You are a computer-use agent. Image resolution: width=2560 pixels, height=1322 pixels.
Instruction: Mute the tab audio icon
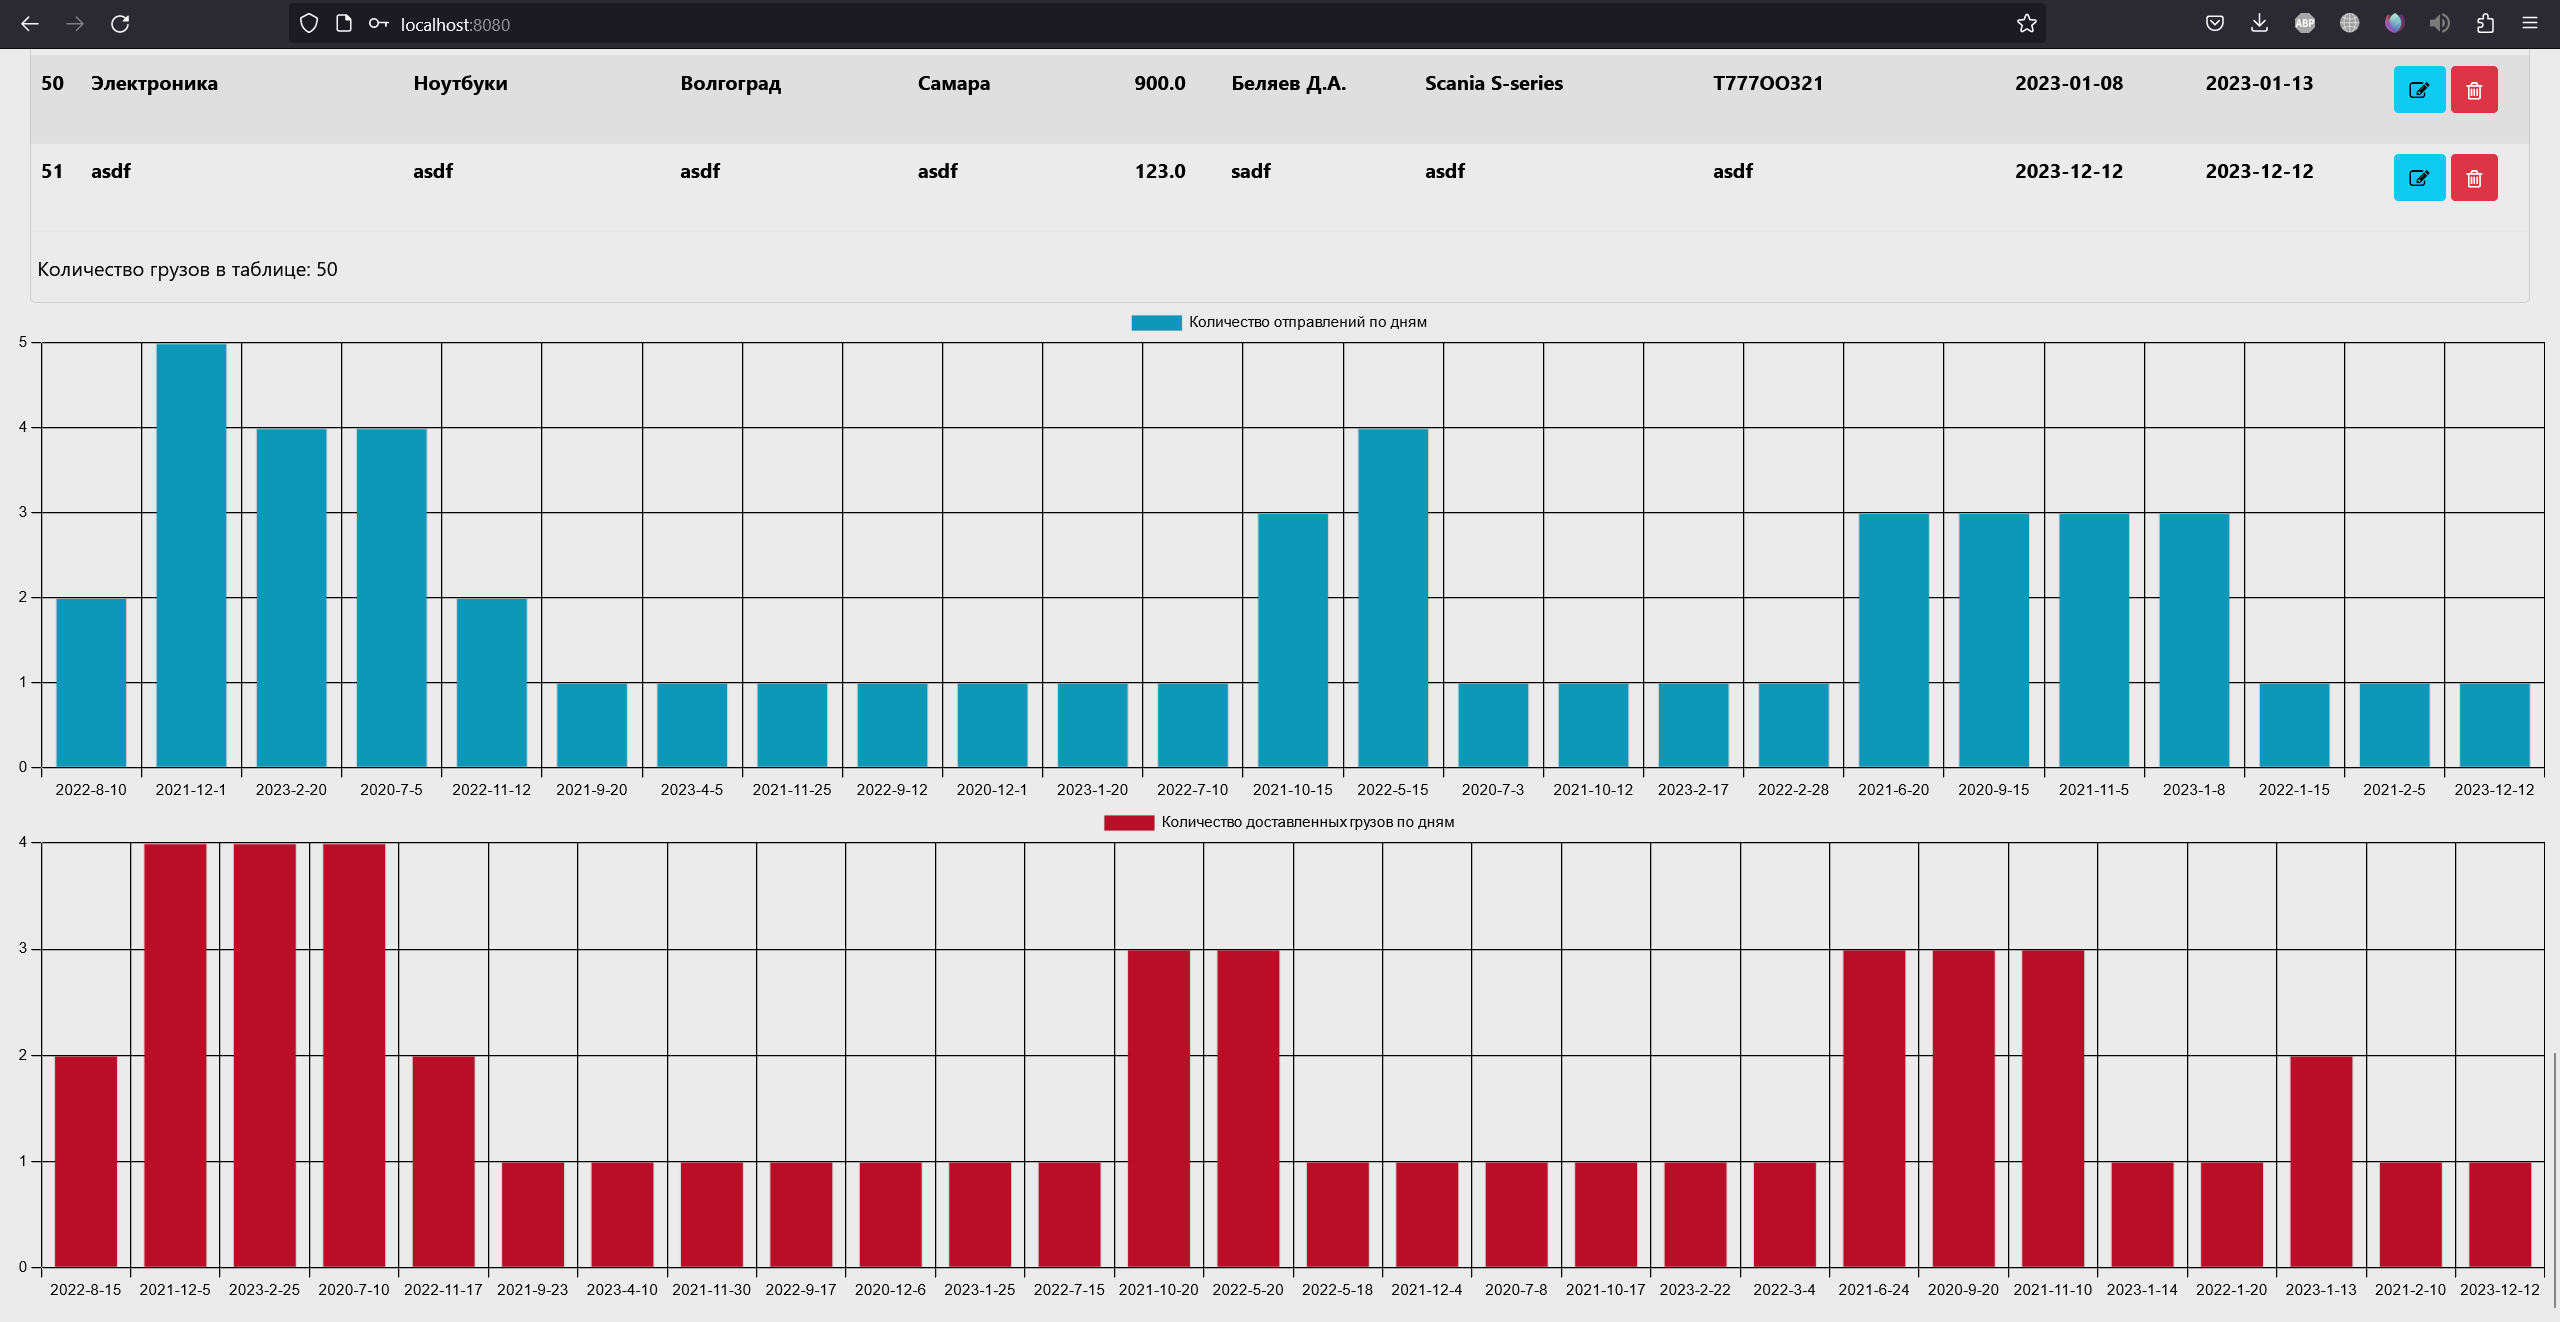(x=2439, y=23)
